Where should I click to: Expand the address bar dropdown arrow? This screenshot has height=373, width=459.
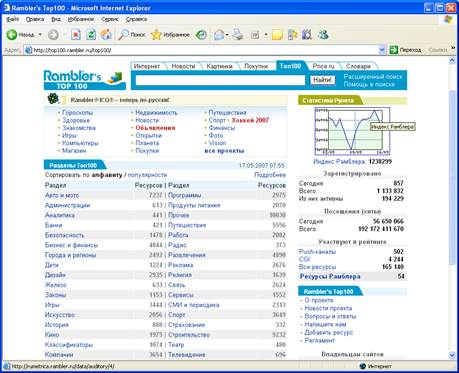pos(382,50)
